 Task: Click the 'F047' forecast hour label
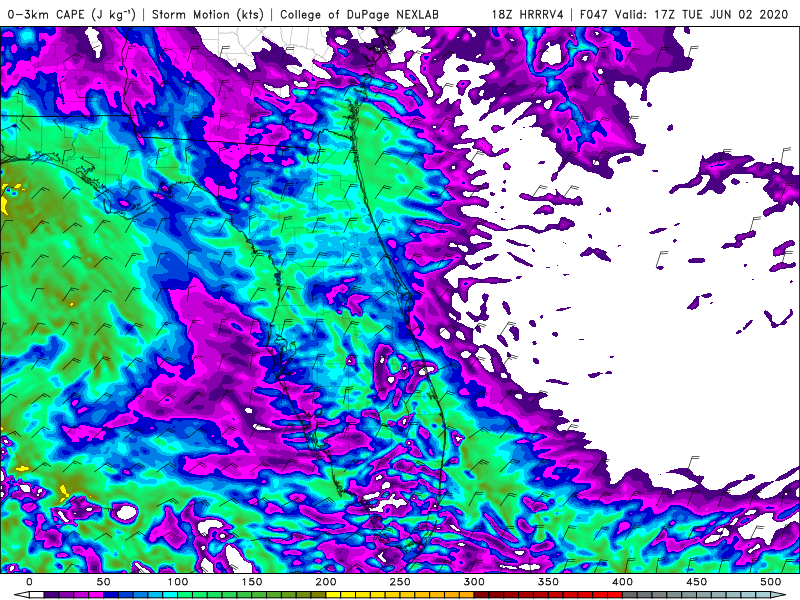tap(594, 14)
